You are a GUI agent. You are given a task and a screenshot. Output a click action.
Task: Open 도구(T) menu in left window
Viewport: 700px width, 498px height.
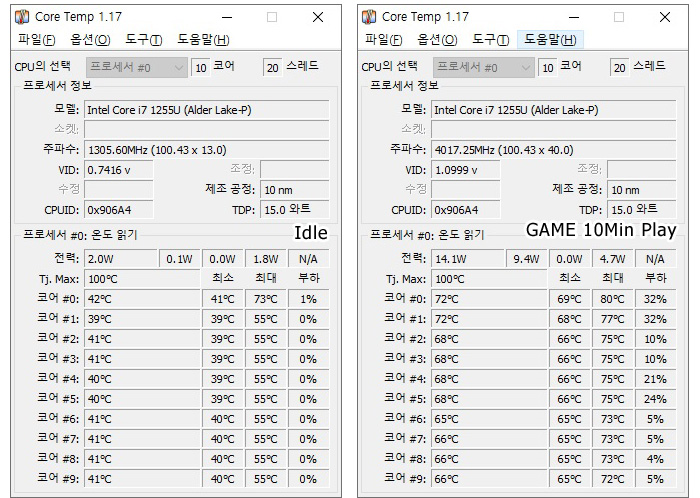click(x=143, y=40)
